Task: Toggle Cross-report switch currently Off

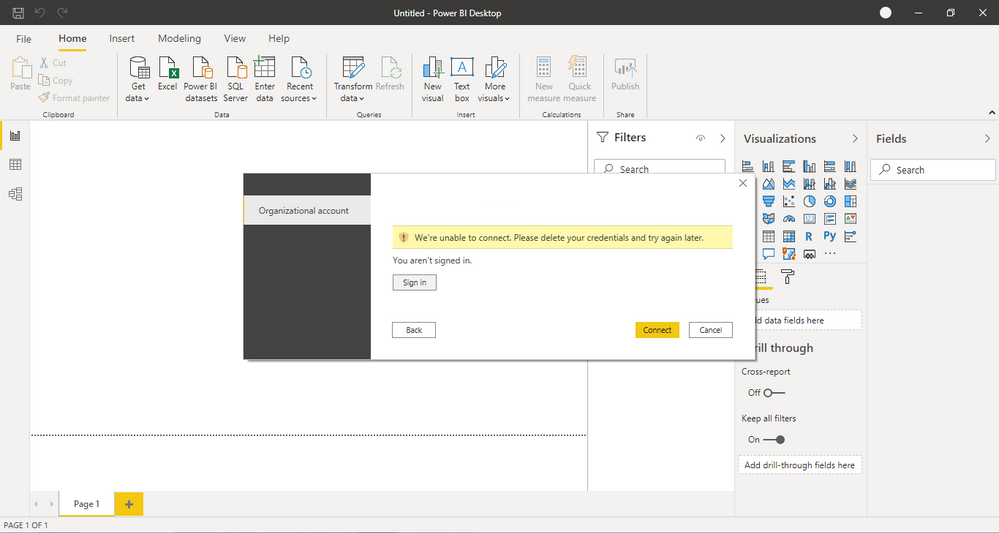Action: coord(774,393)
